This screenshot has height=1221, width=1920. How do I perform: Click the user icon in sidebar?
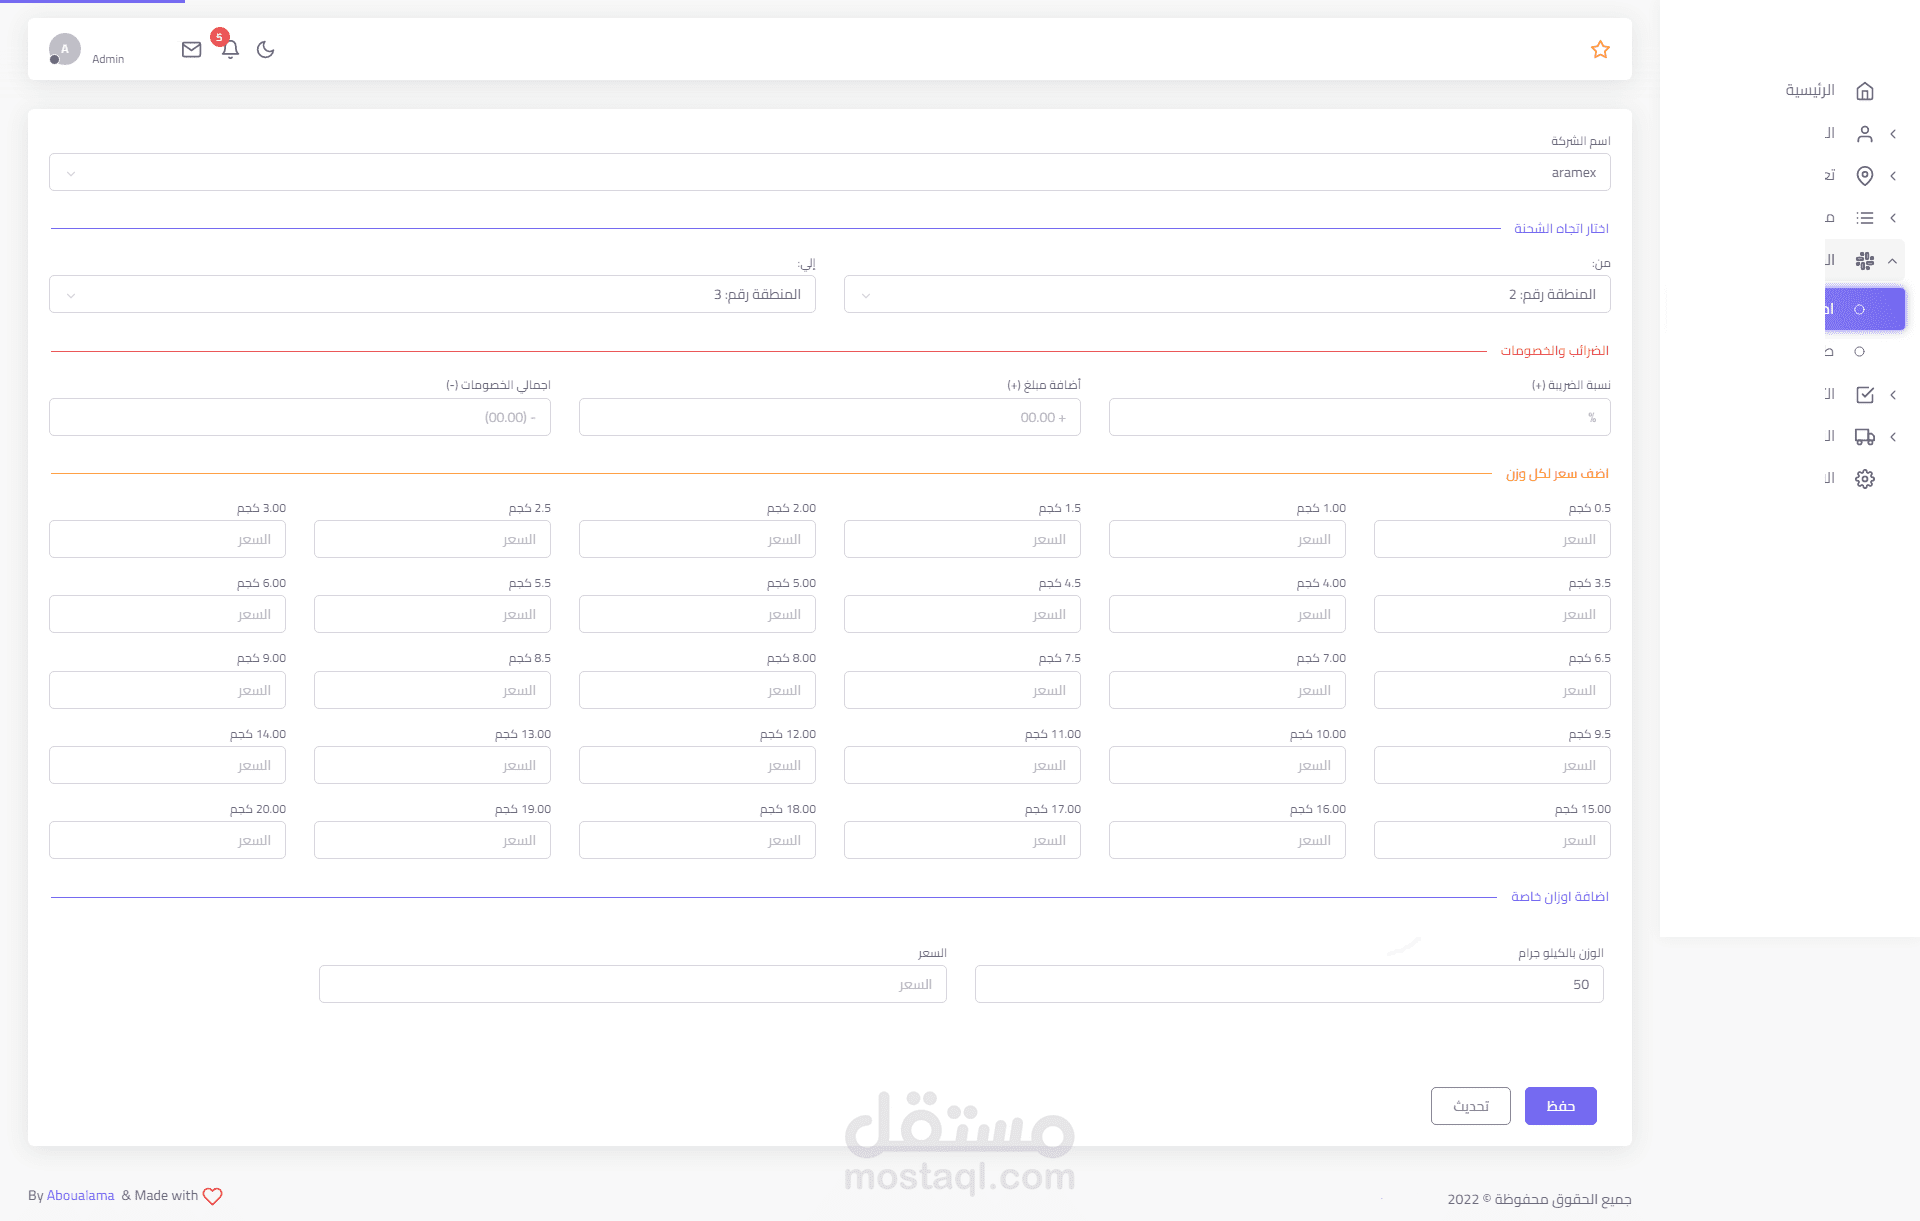coord(1864,134)
